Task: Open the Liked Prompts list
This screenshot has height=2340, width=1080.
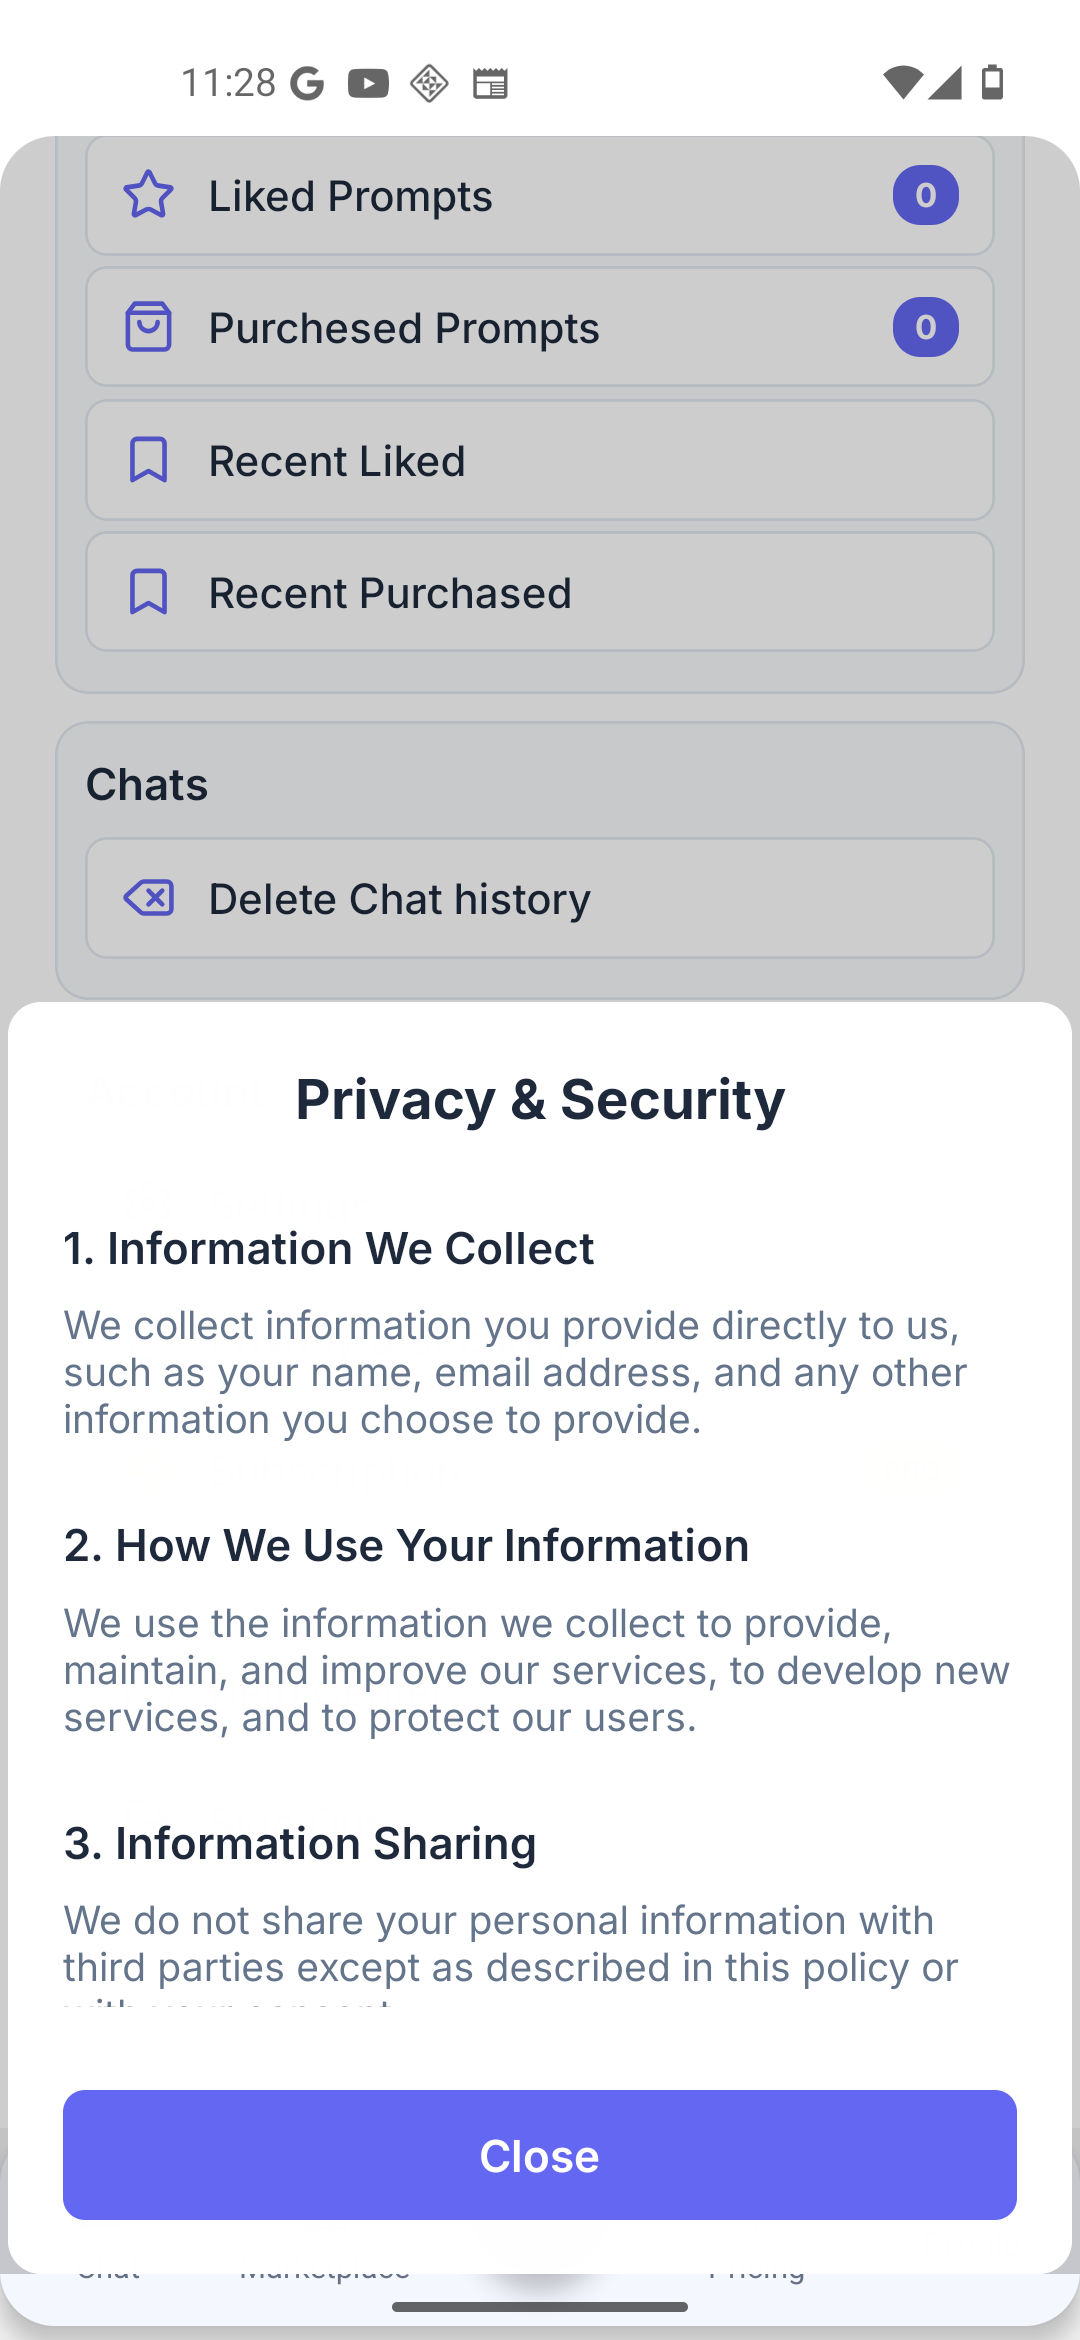Action: click(540, 196)
